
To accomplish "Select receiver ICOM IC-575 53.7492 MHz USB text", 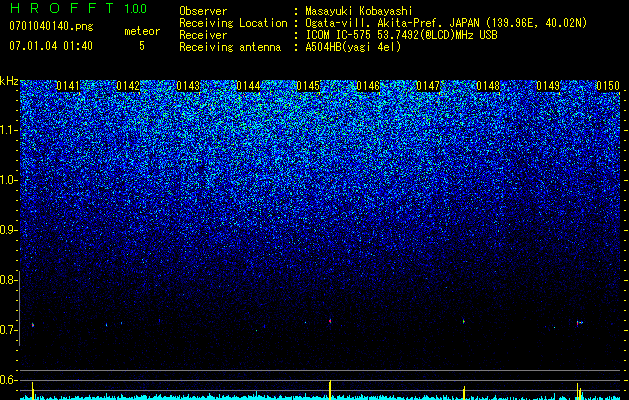I will pyautogui.click(x=401, y=35).
